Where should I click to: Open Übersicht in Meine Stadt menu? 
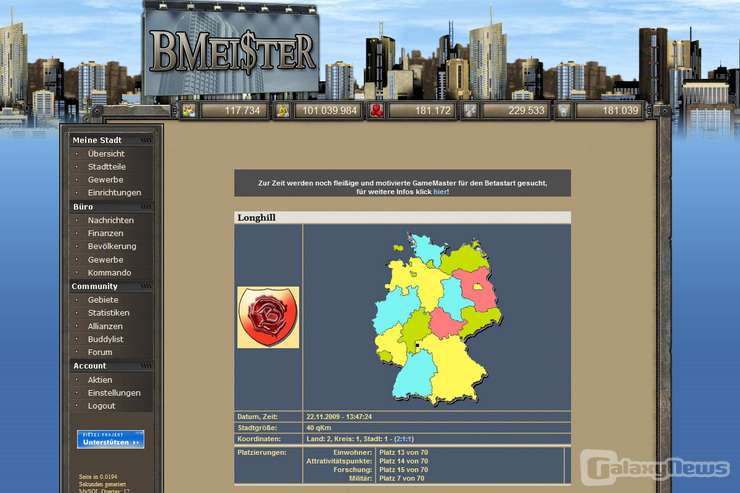[106, 154]
